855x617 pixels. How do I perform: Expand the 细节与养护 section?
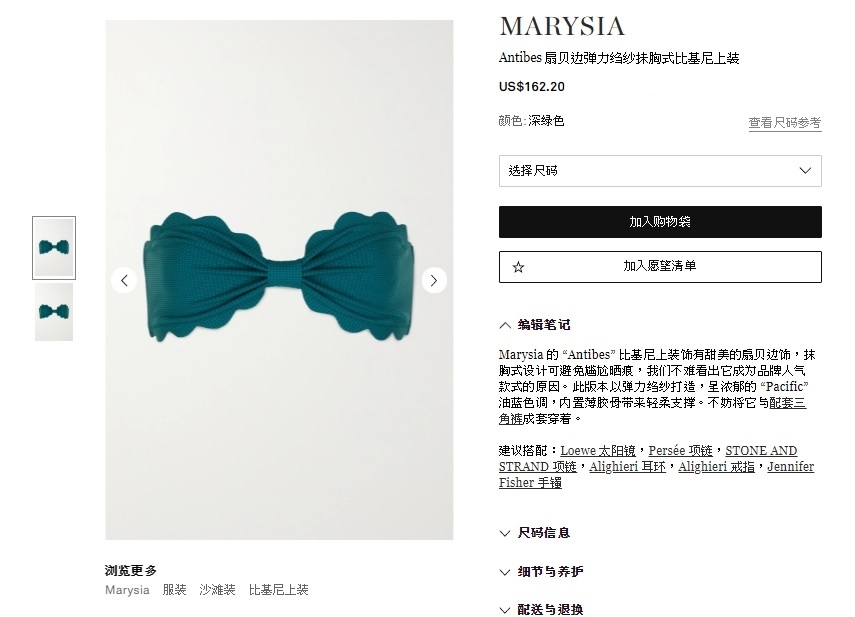point(541,572)
